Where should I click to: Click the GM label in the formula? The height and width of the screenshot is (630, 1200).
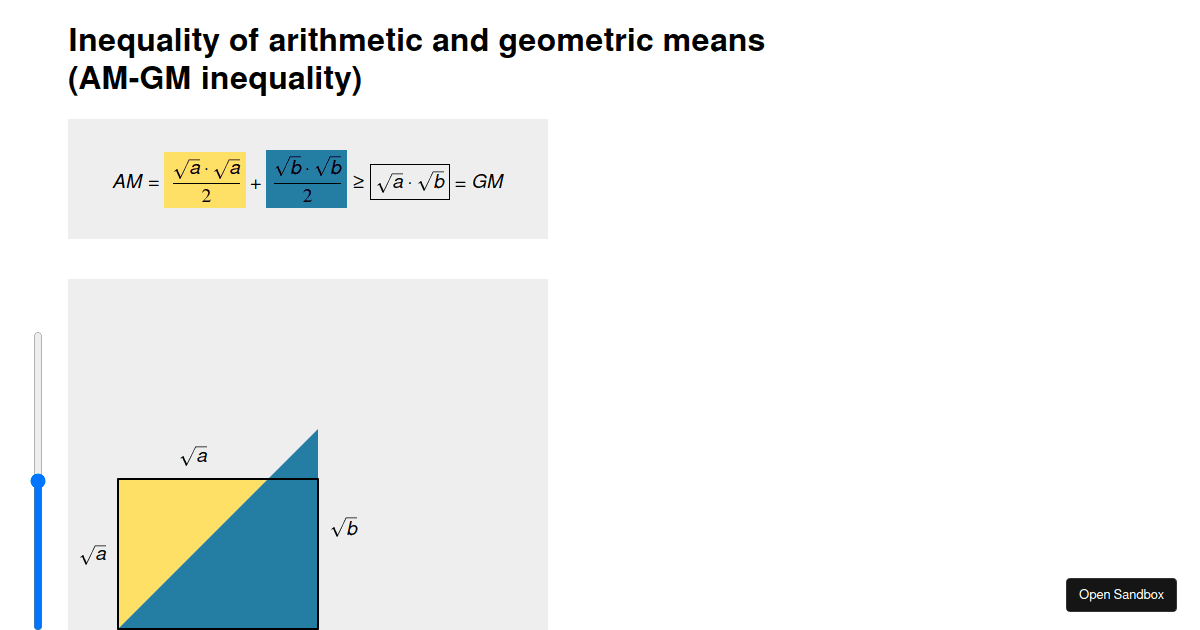click(489, 181)
